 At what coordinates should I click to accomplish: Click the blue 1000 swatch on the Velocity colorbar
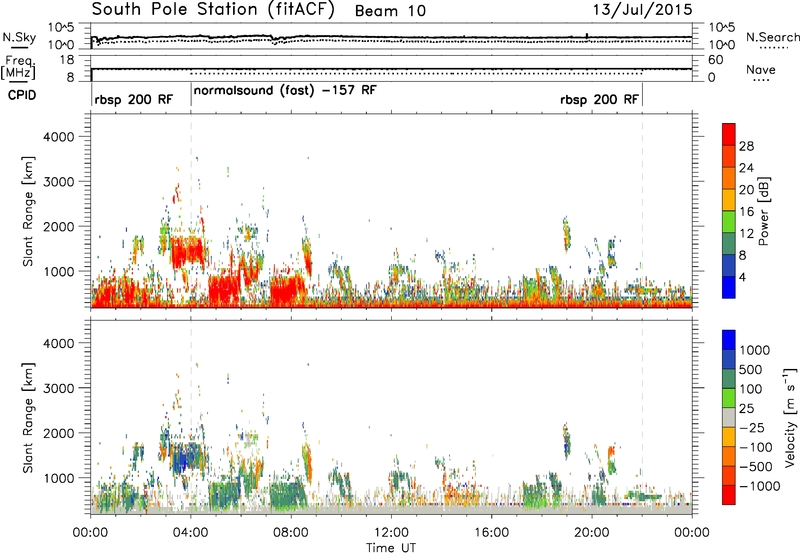coord(729,340)
